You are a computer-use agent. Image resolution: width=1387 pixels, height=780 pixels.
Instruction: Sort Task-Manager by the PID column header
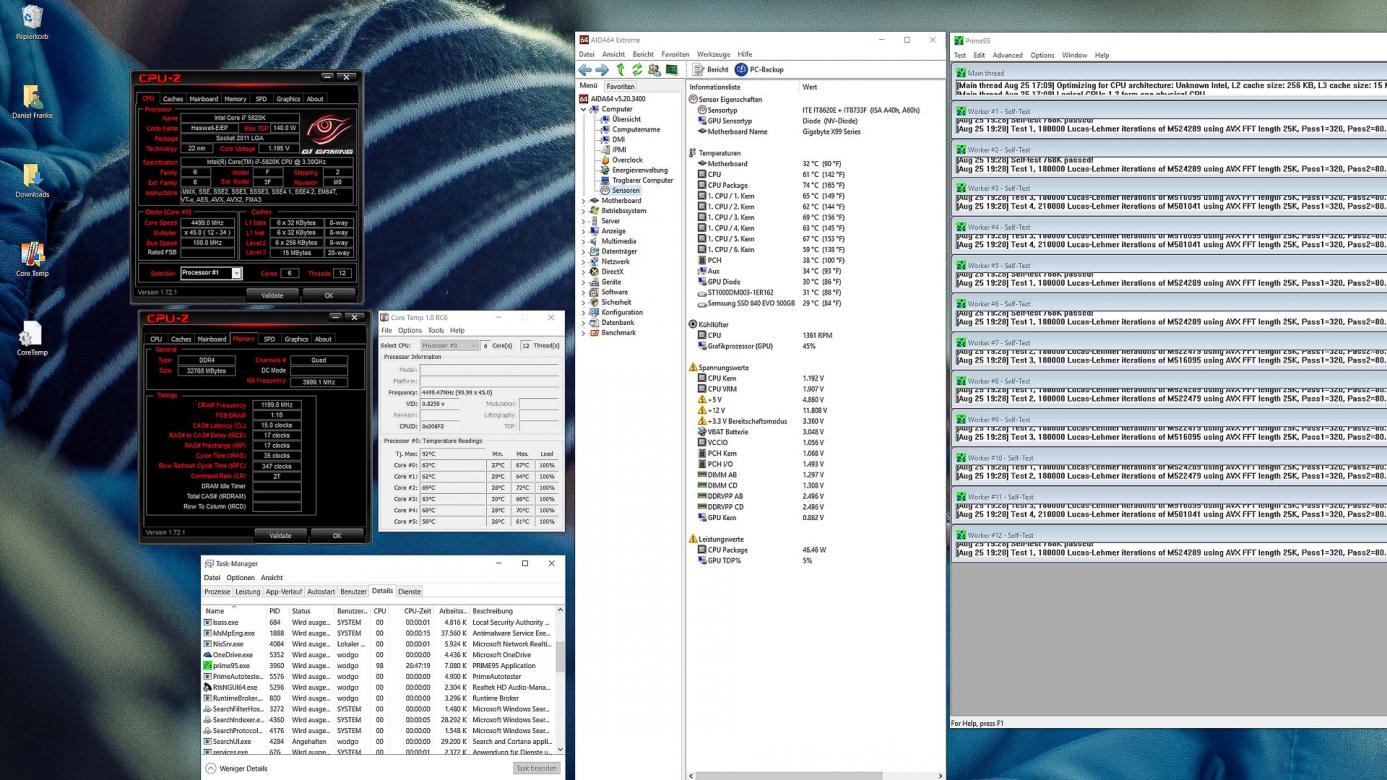(x=274, y=610)
